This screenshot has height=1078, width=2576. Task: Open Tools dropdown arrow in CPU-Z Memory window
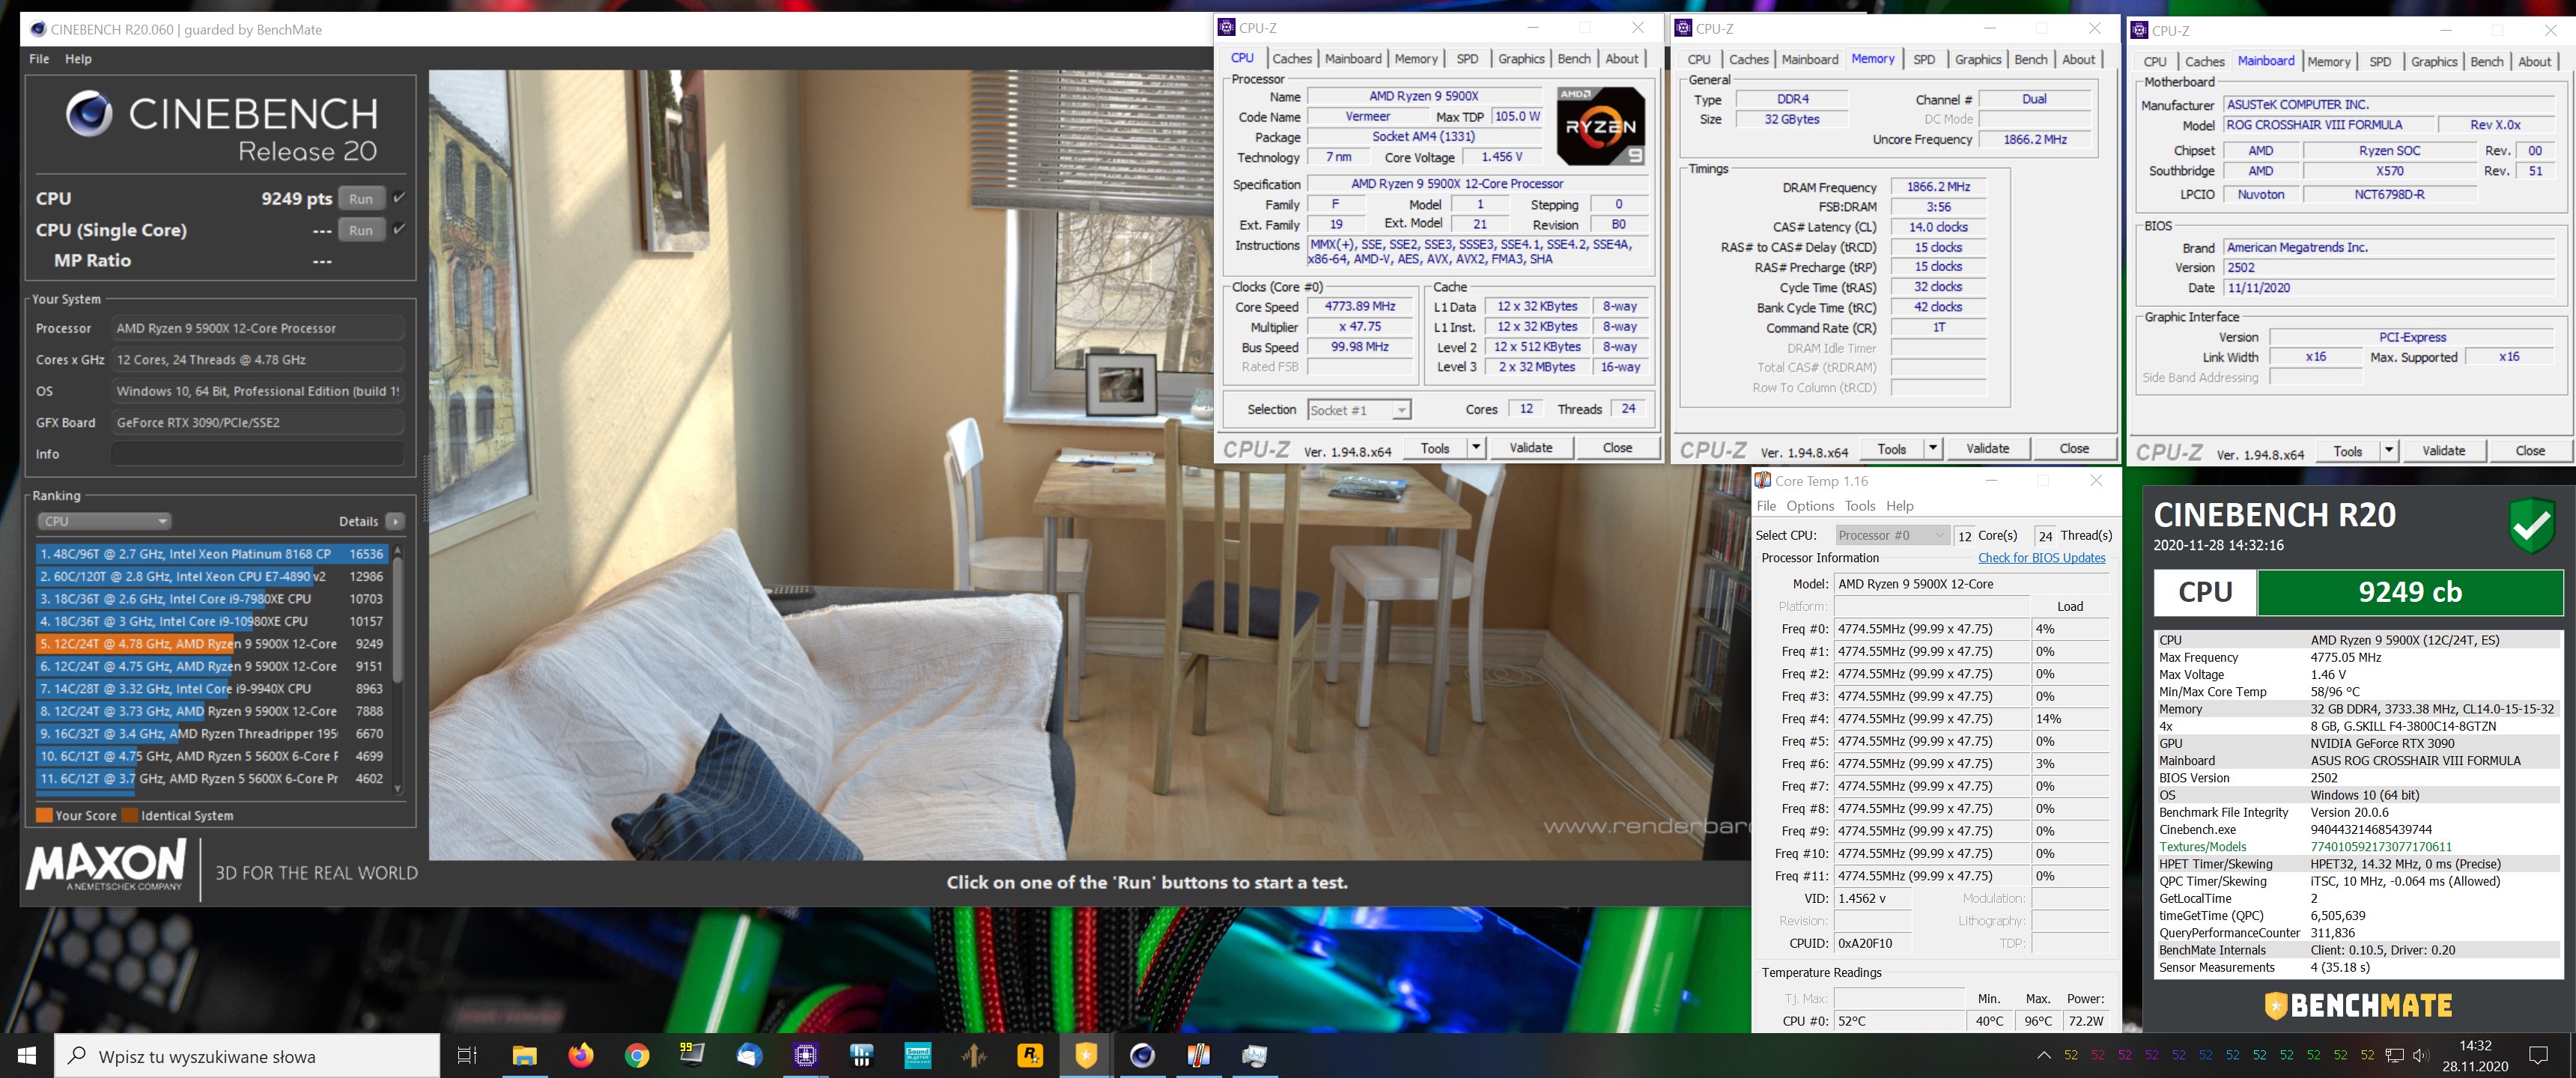coord(1933,449)
